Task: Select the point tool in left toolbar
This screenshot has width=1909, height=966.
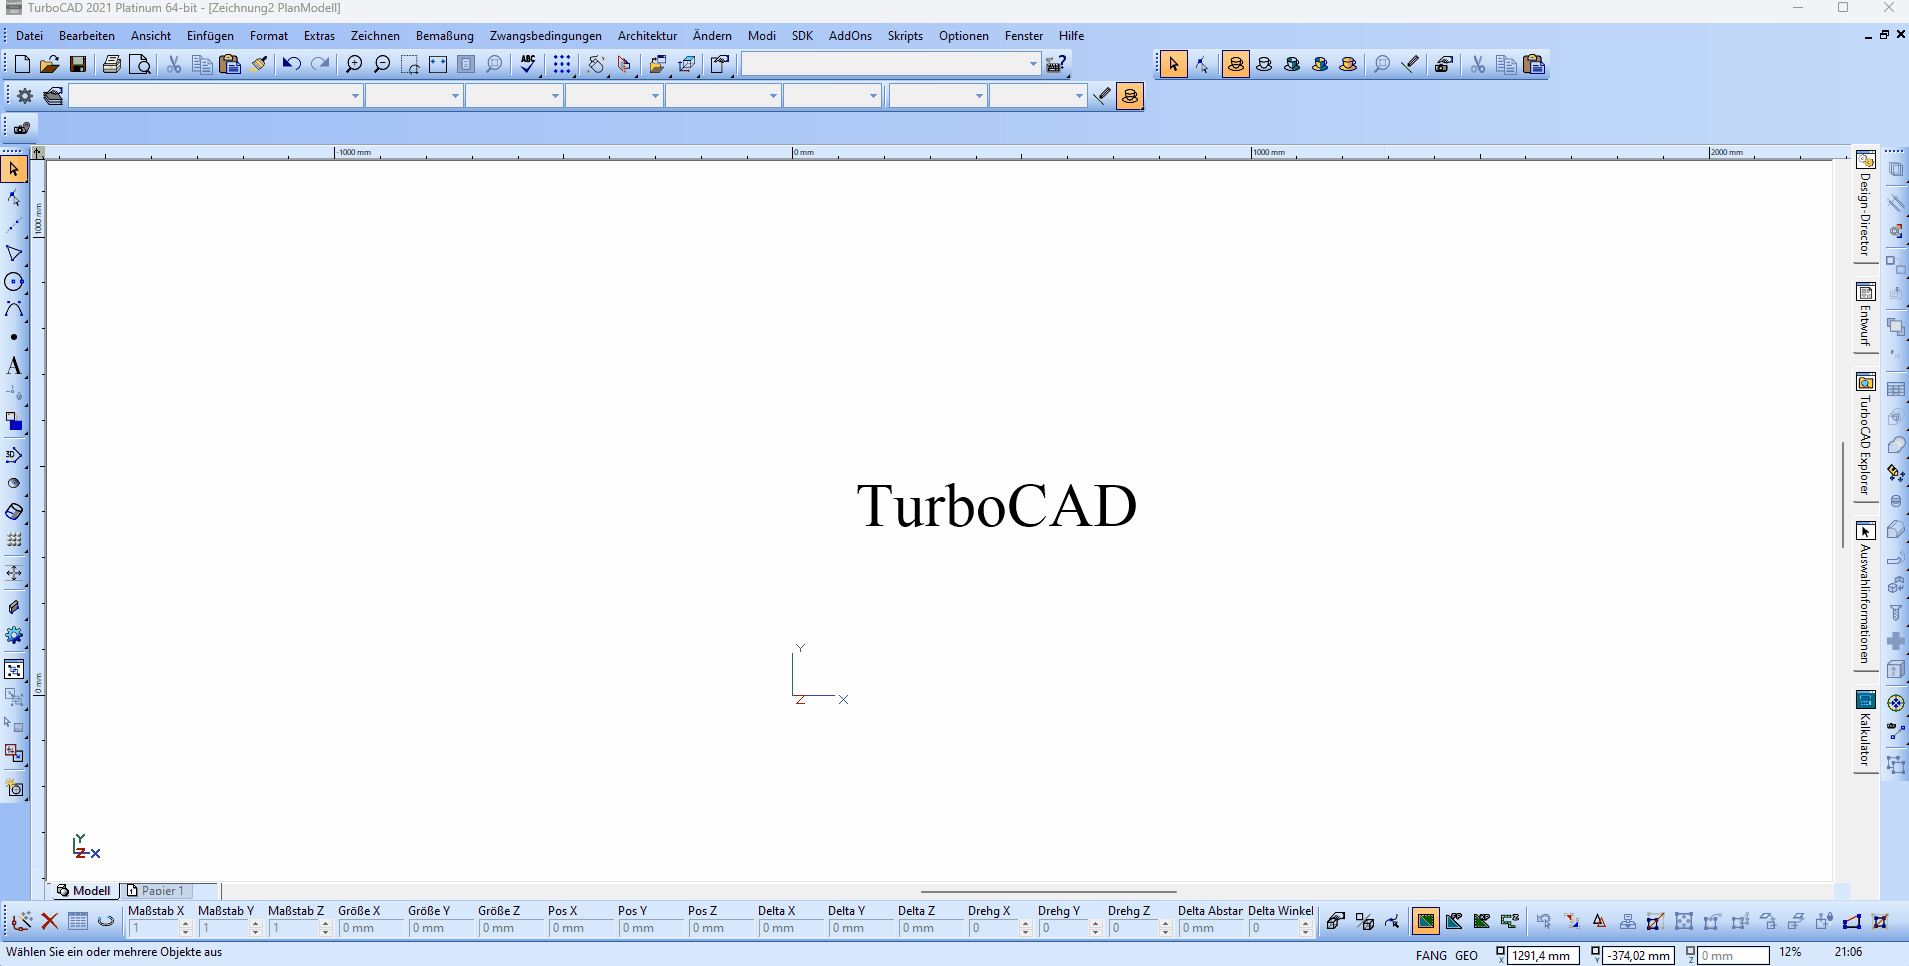Action: [14, 338]
